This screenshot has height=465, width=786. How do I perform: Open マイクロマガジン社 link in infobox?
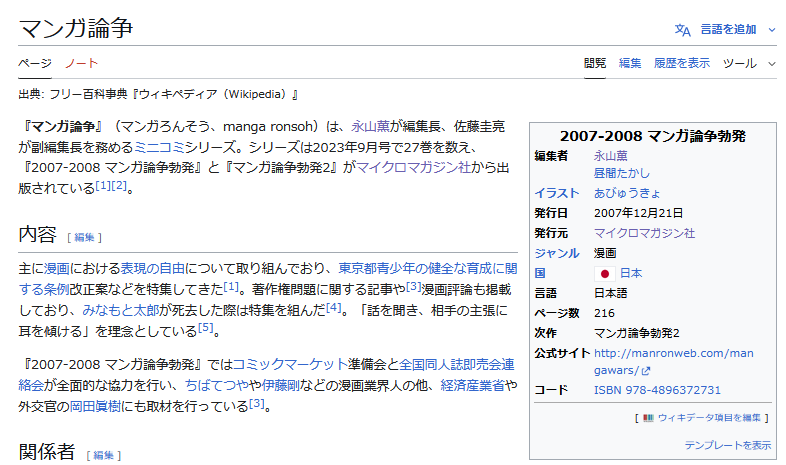[644, 234]
